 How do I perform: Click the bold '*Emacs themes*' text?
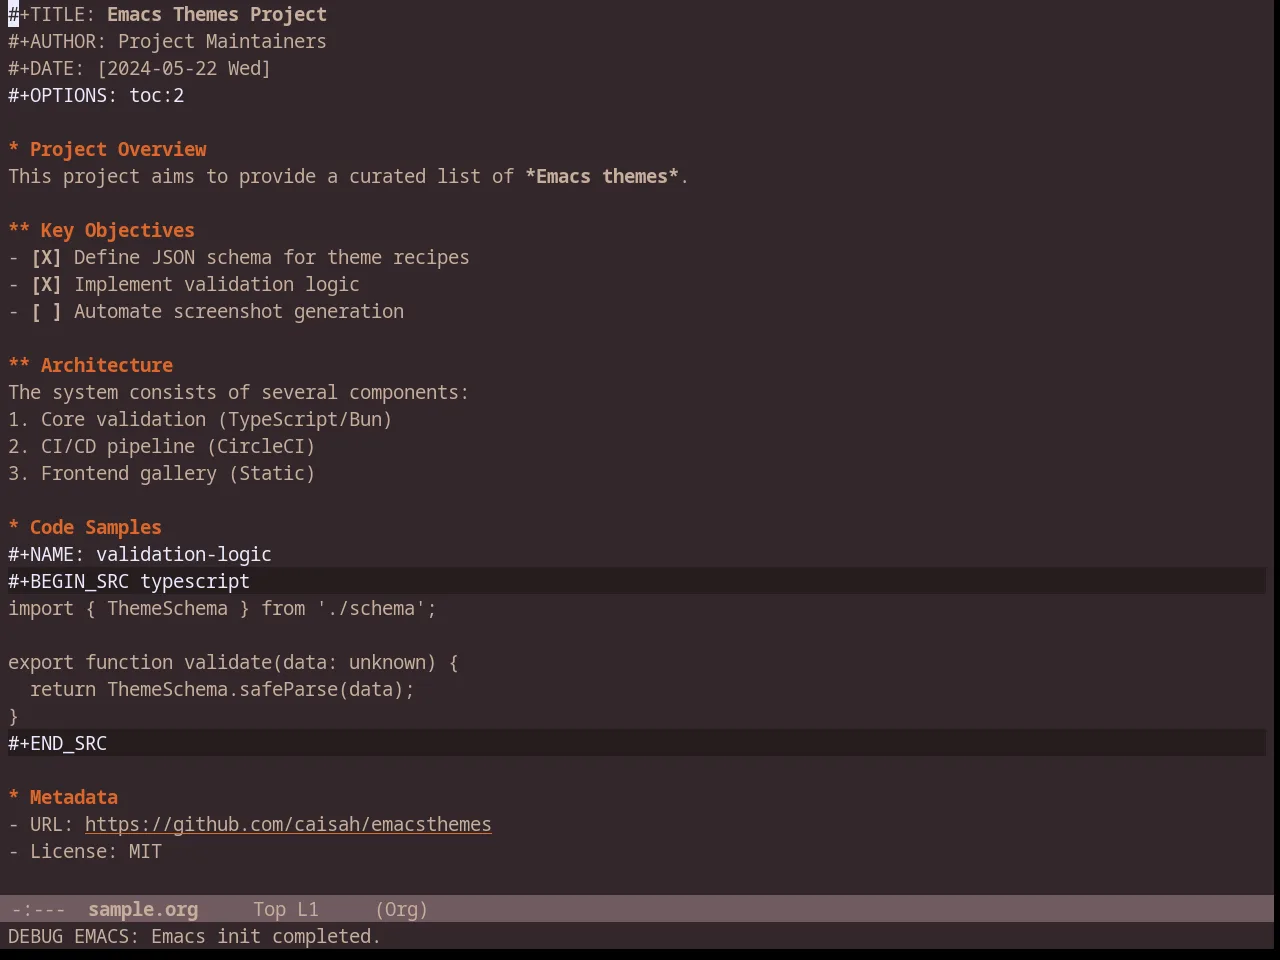point(602,176)
